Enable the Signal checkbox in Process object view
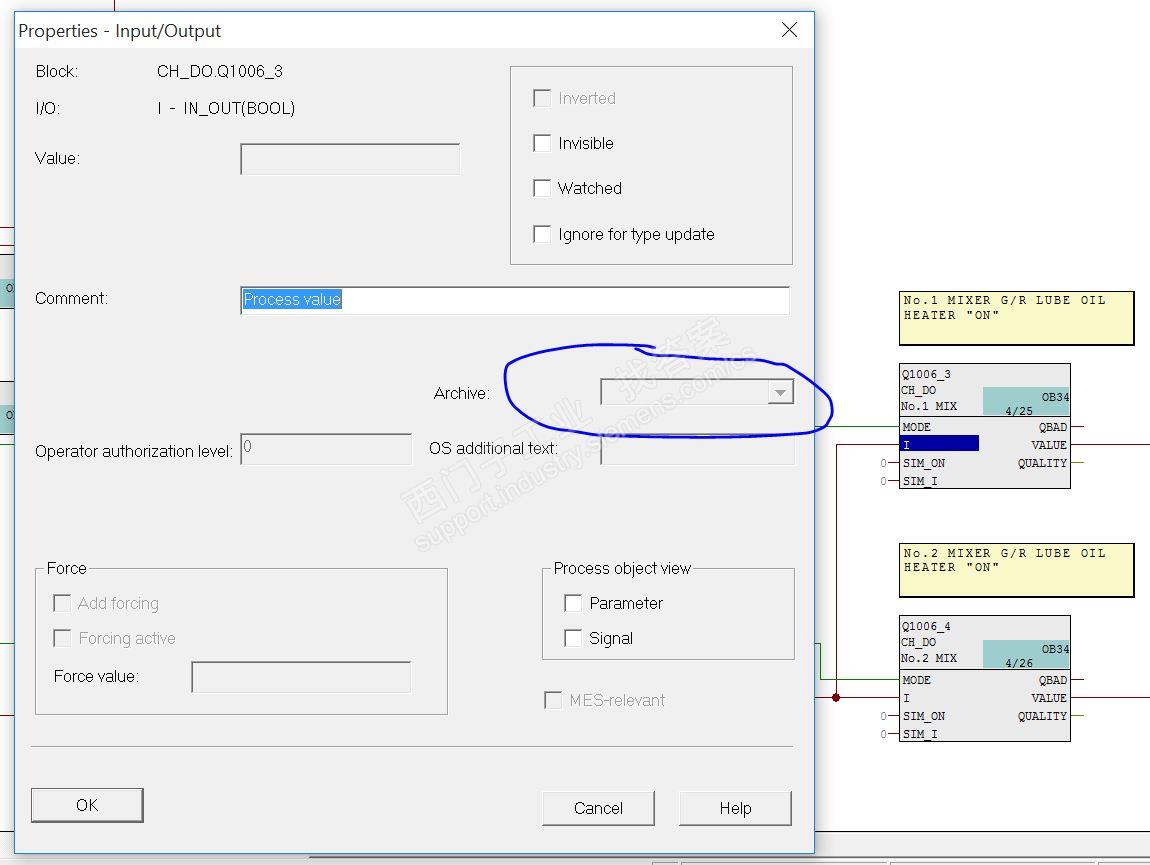The height and width of the screenshot is (865, 1150). pos(573,638)
